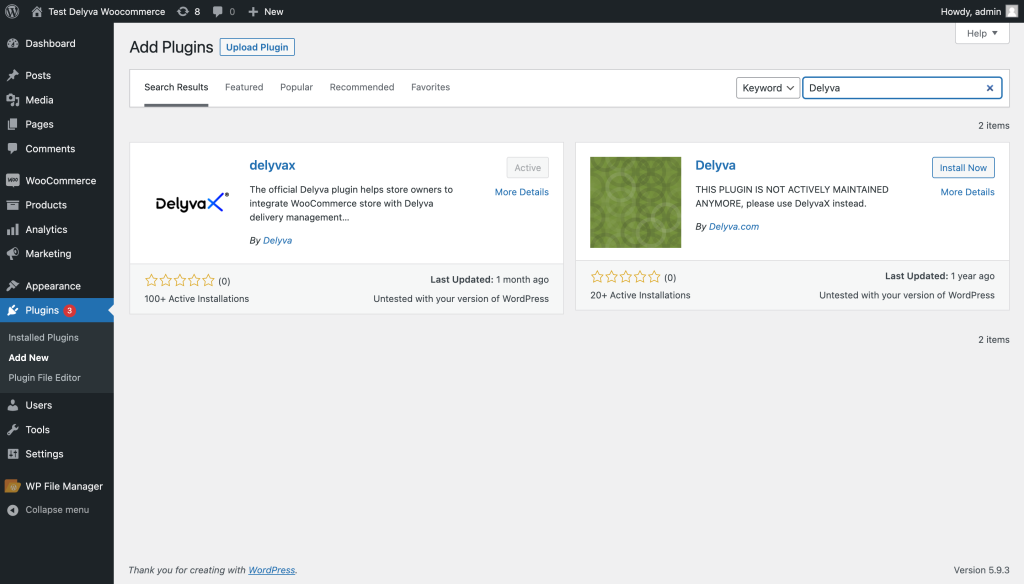Viewport: 1024px width, 584px height.
Task: Open the Howdy, admin account menu
Action: point(978,11)
